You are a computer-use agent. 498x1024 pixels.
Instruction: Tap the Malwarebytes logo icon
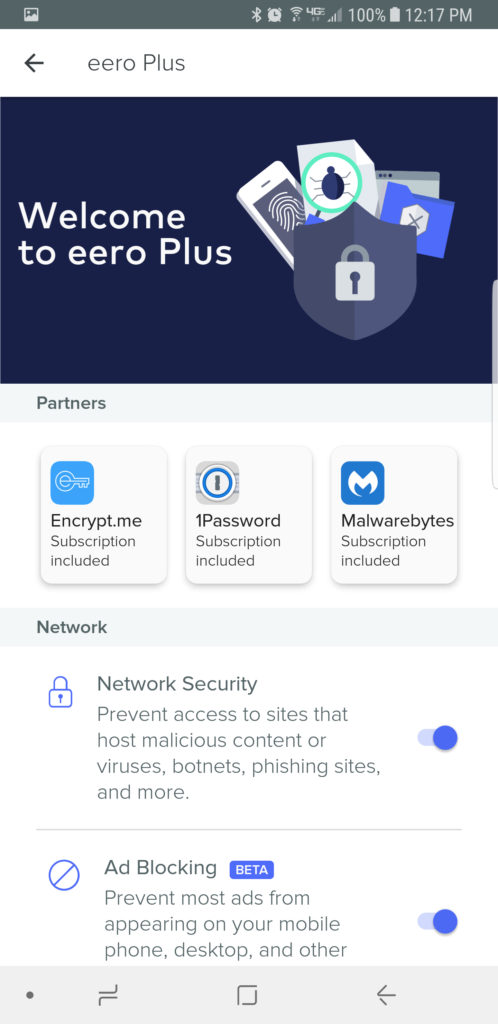point(362,483)
